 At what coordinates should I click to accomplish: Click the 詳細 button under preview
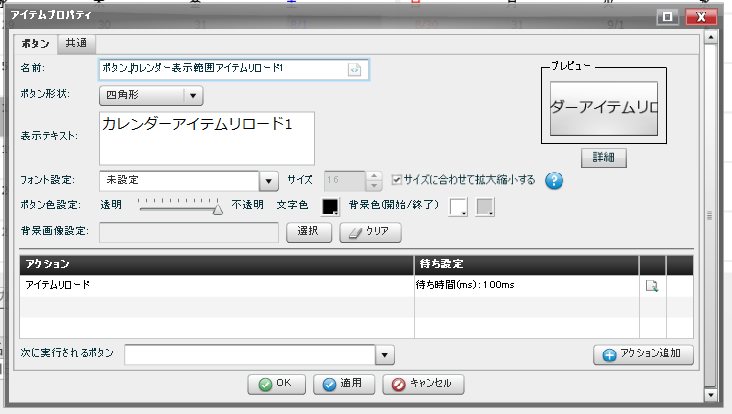(604, 158)
